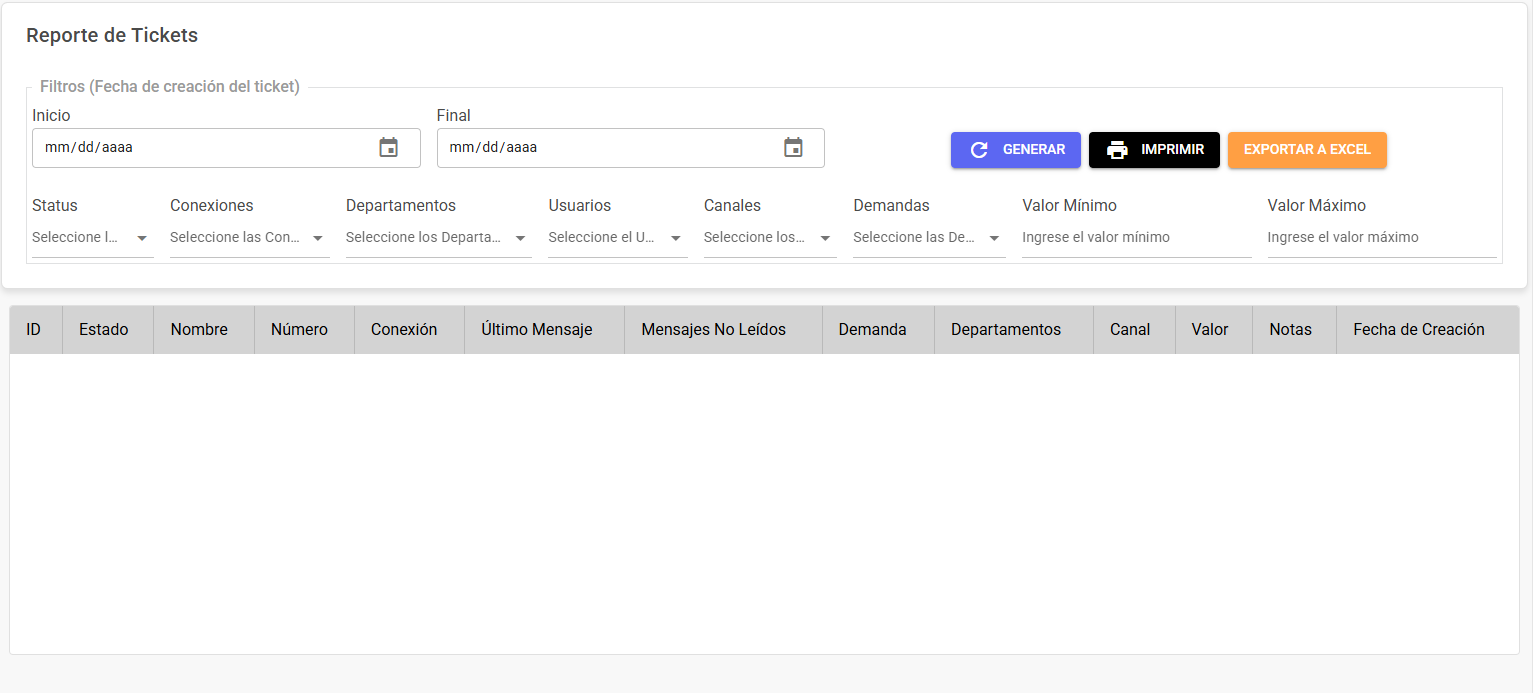Click the printer icon on Imprimir button

pyautogui.click(x=1117, y=150)
